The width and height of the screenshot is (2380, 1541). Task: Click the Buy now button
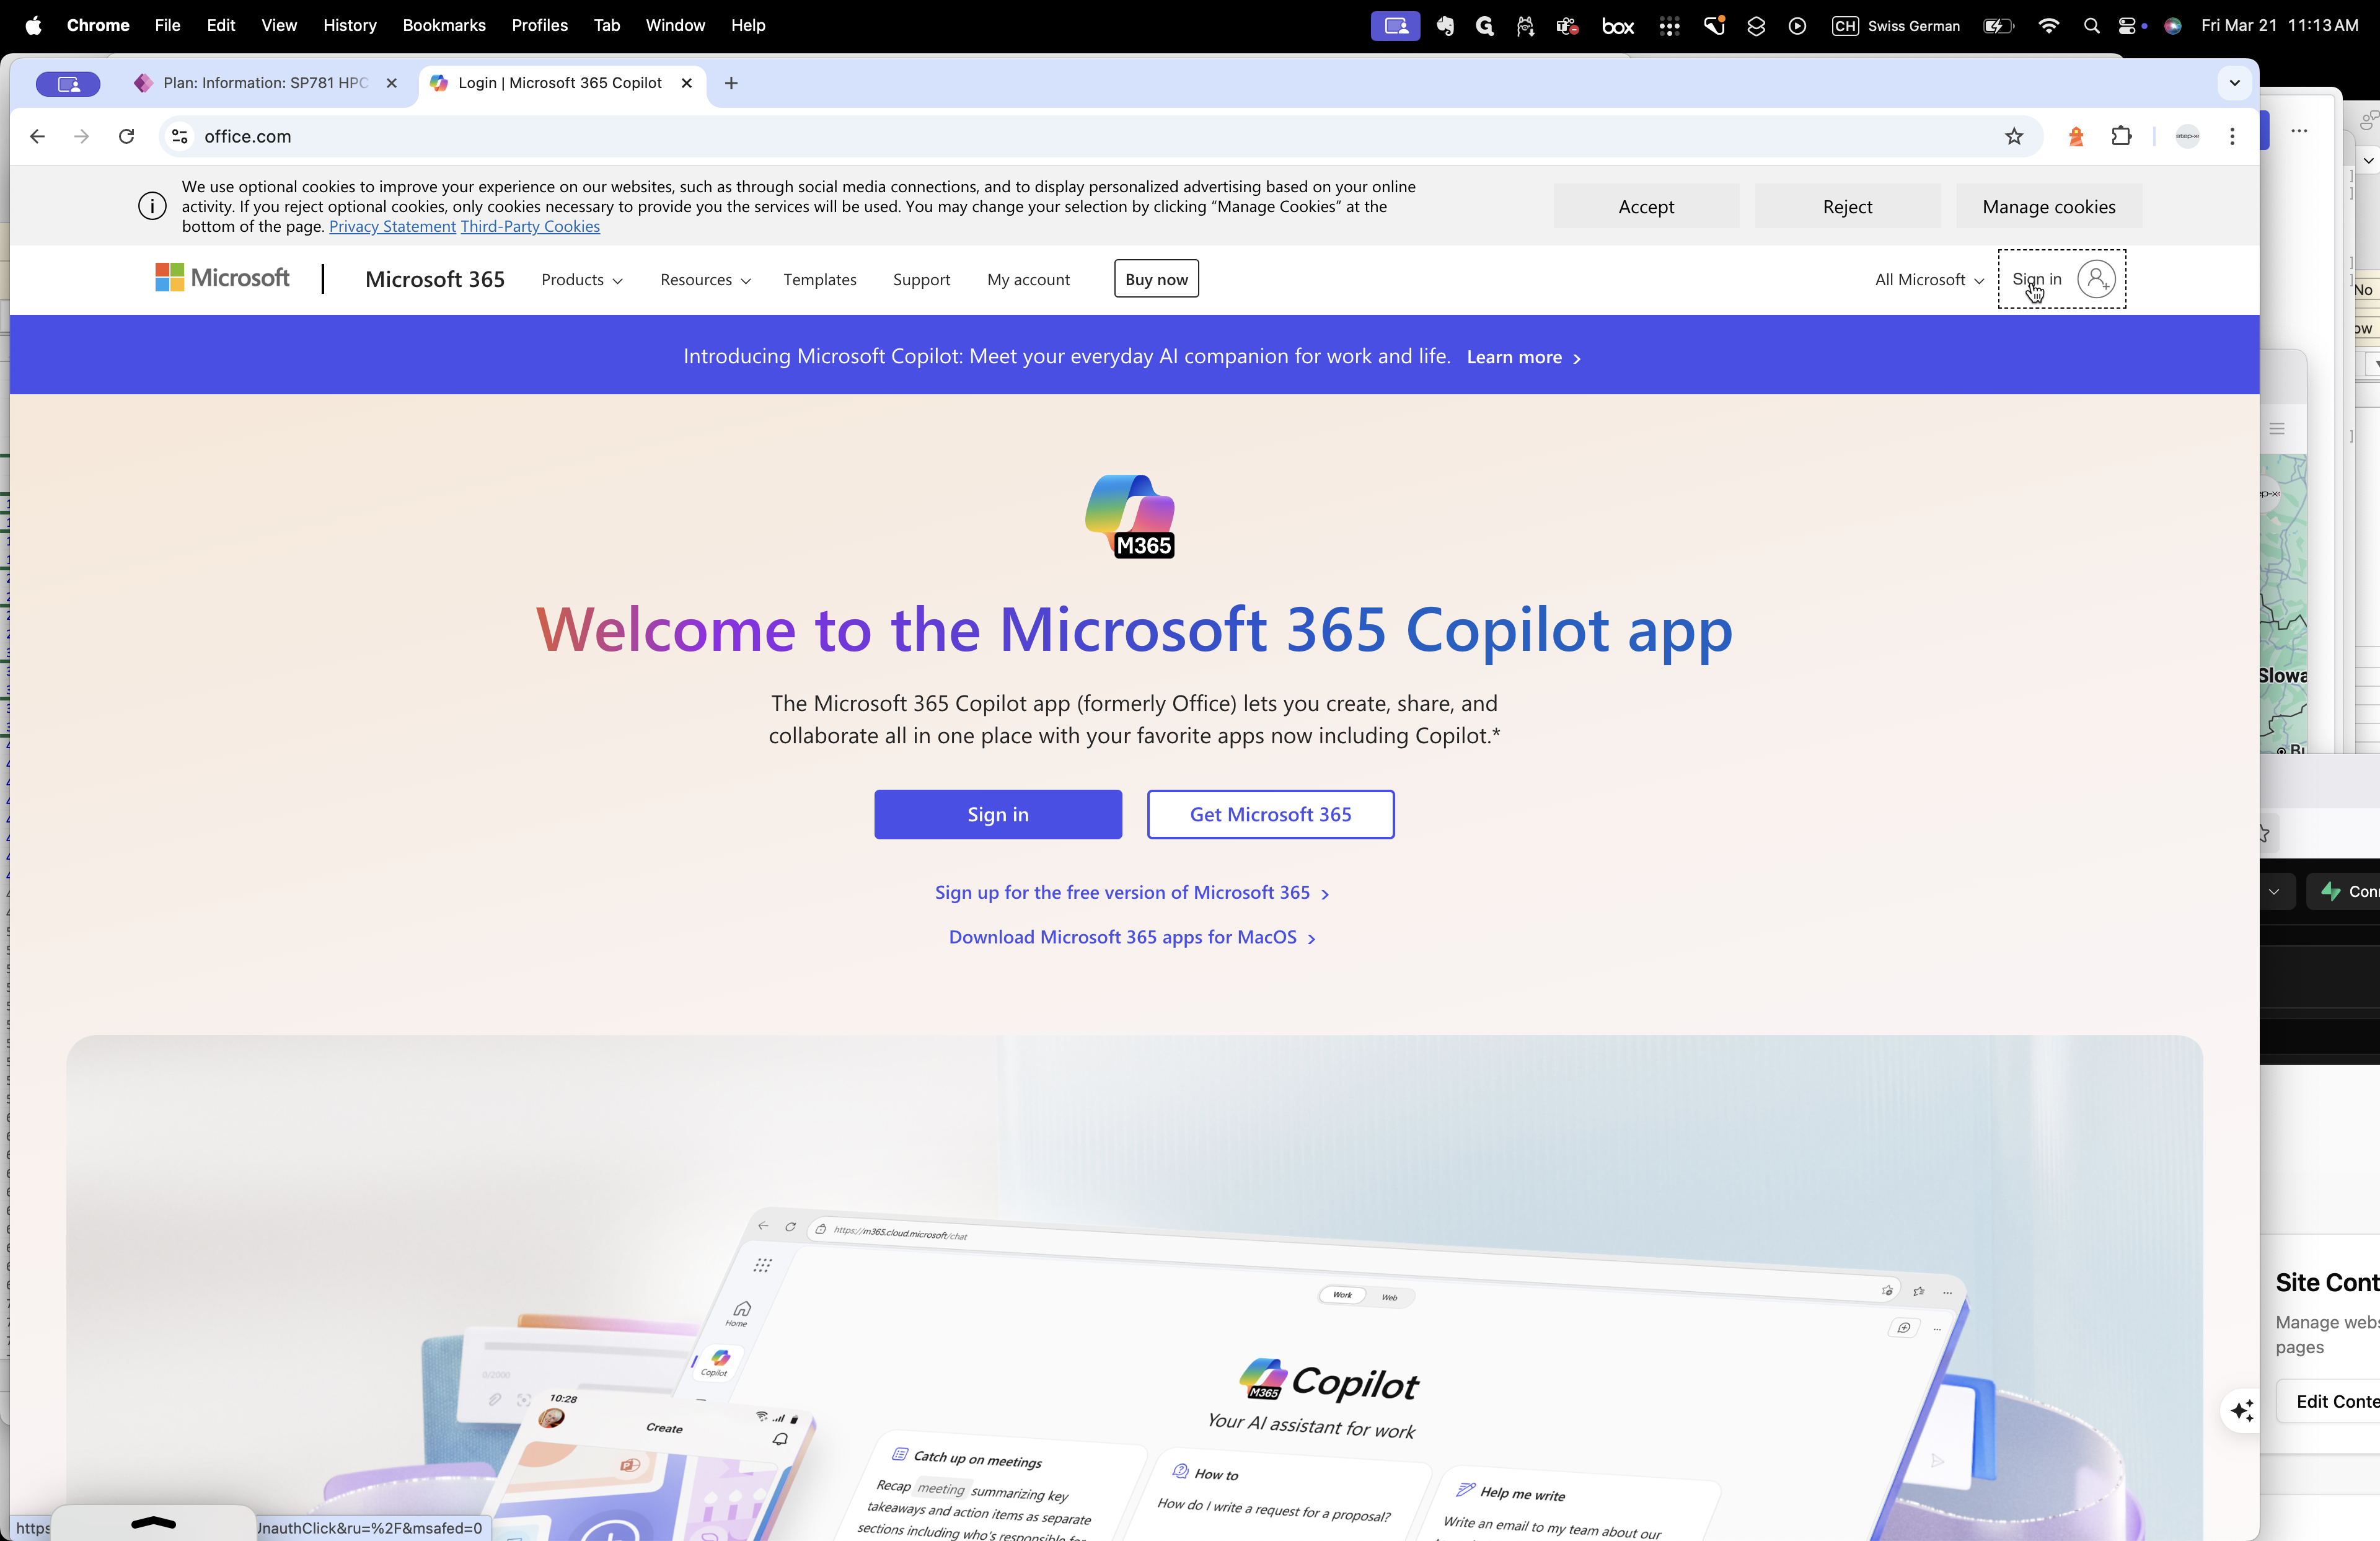point(1156,279)
